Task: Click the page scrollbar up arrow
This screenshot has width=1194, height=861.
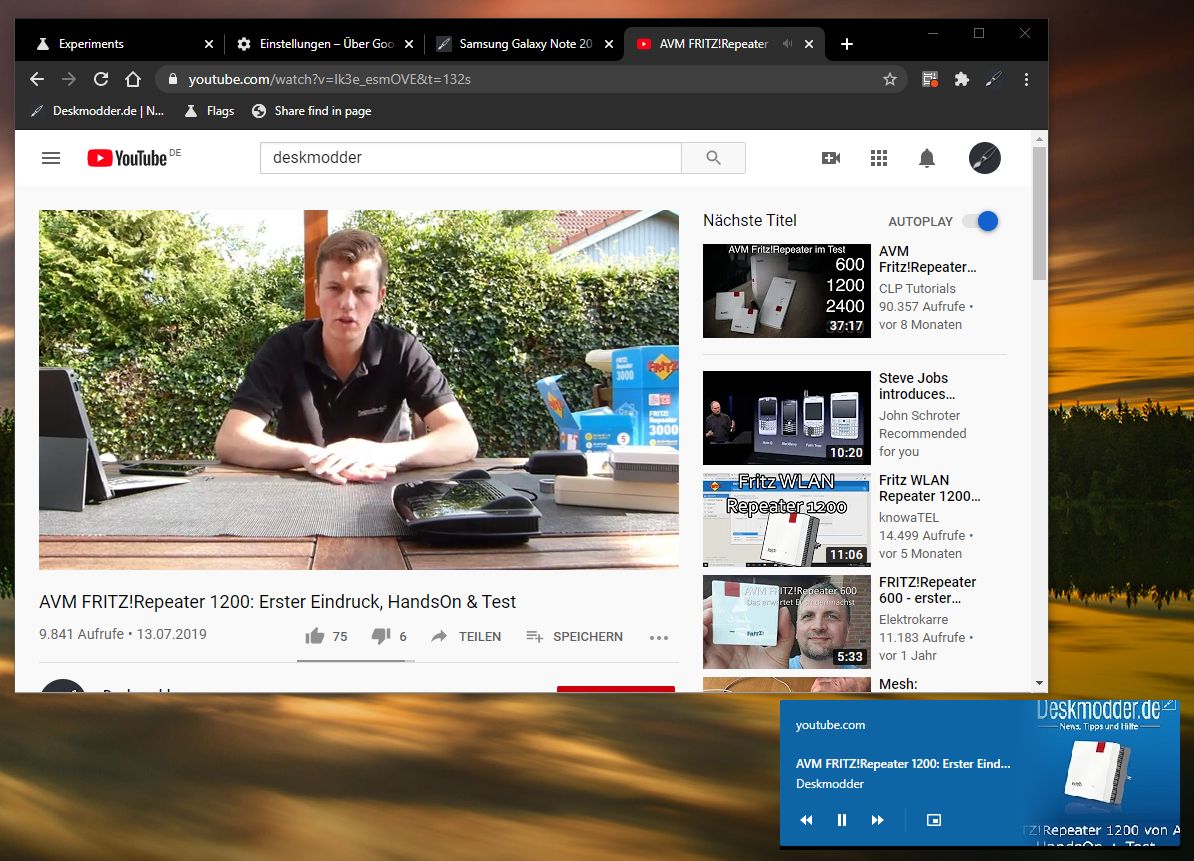Action: [x=1039, y=139]
